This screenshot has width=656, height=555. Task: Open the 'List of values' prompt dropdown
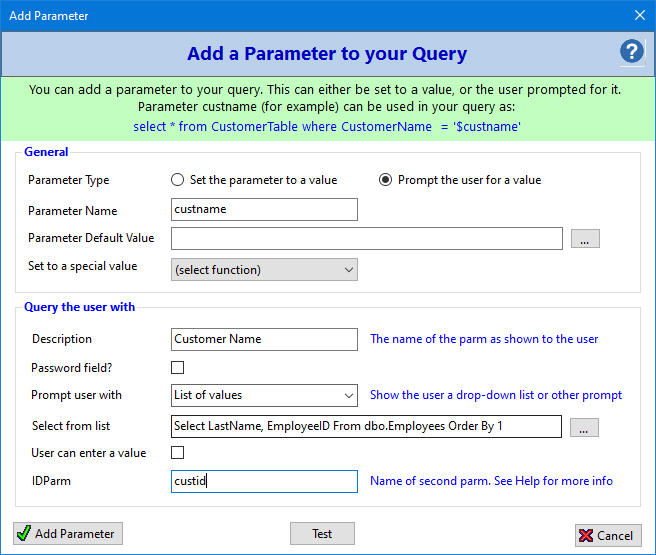(x=264, y=395)
